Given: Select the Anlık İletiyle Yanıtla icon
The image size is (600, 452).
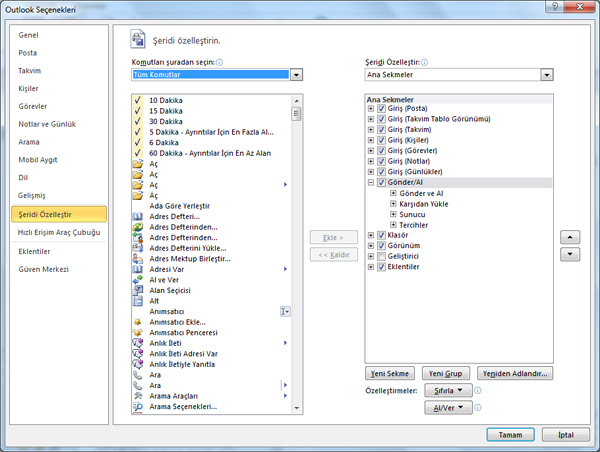Looking at the screenshot, I should 138,364.
